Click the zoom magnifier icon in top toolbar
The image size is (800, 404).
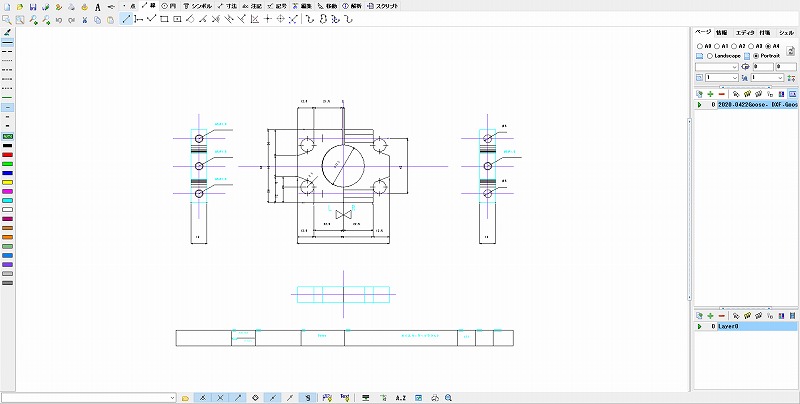click(x=7, y=19)
